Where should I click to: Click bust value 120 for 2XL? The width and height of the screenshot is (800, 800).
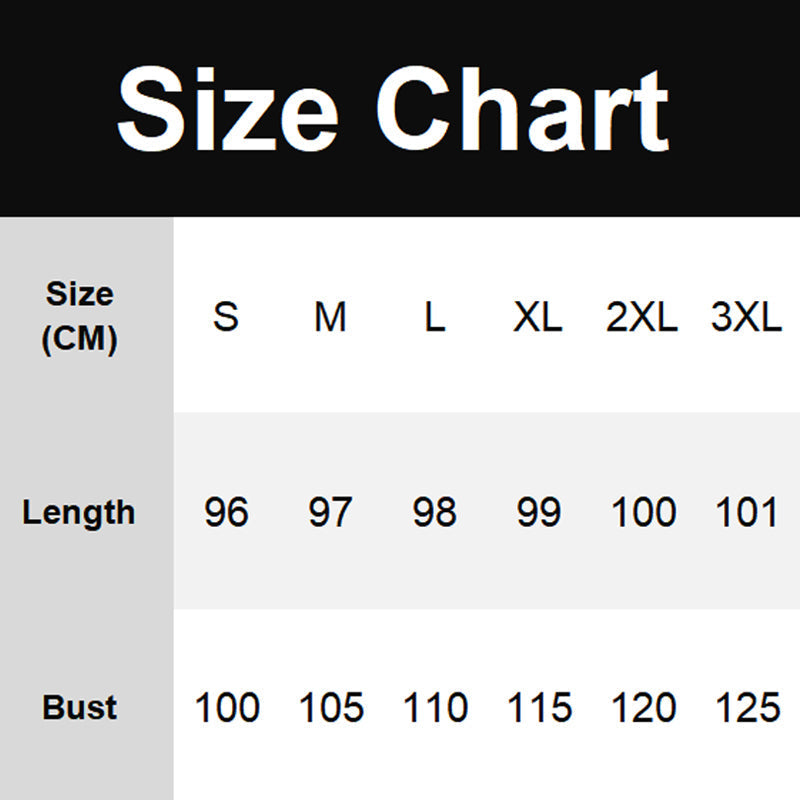(643, 708)
